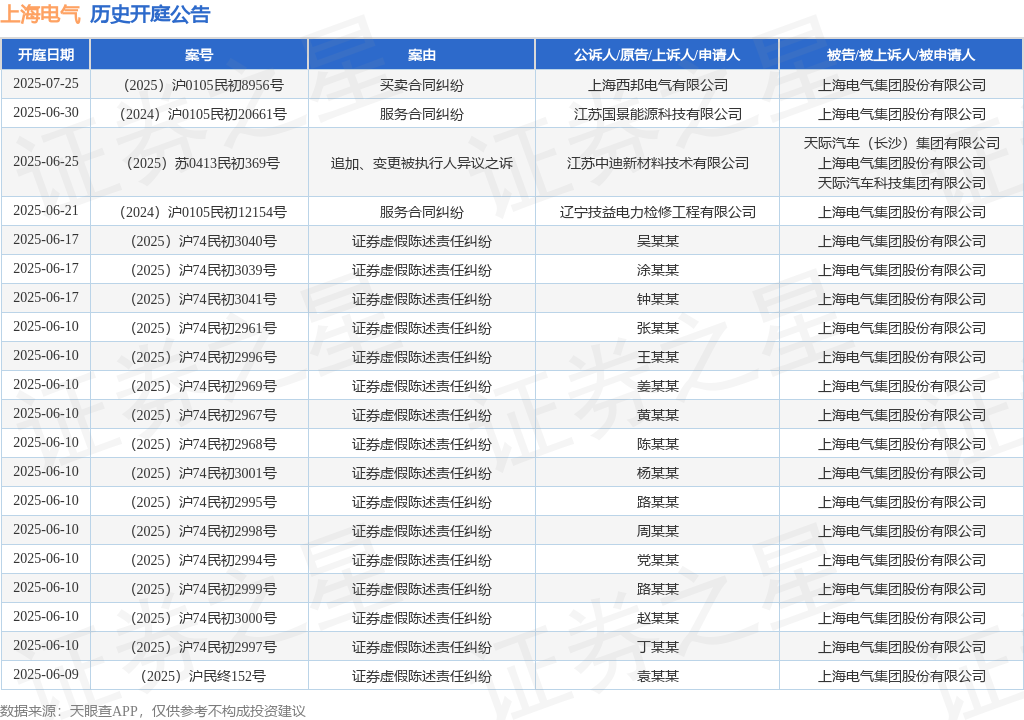Click the 追加、变更被执行人异议之诉 cell
1024x720 pixels.
tap(422, 163)
